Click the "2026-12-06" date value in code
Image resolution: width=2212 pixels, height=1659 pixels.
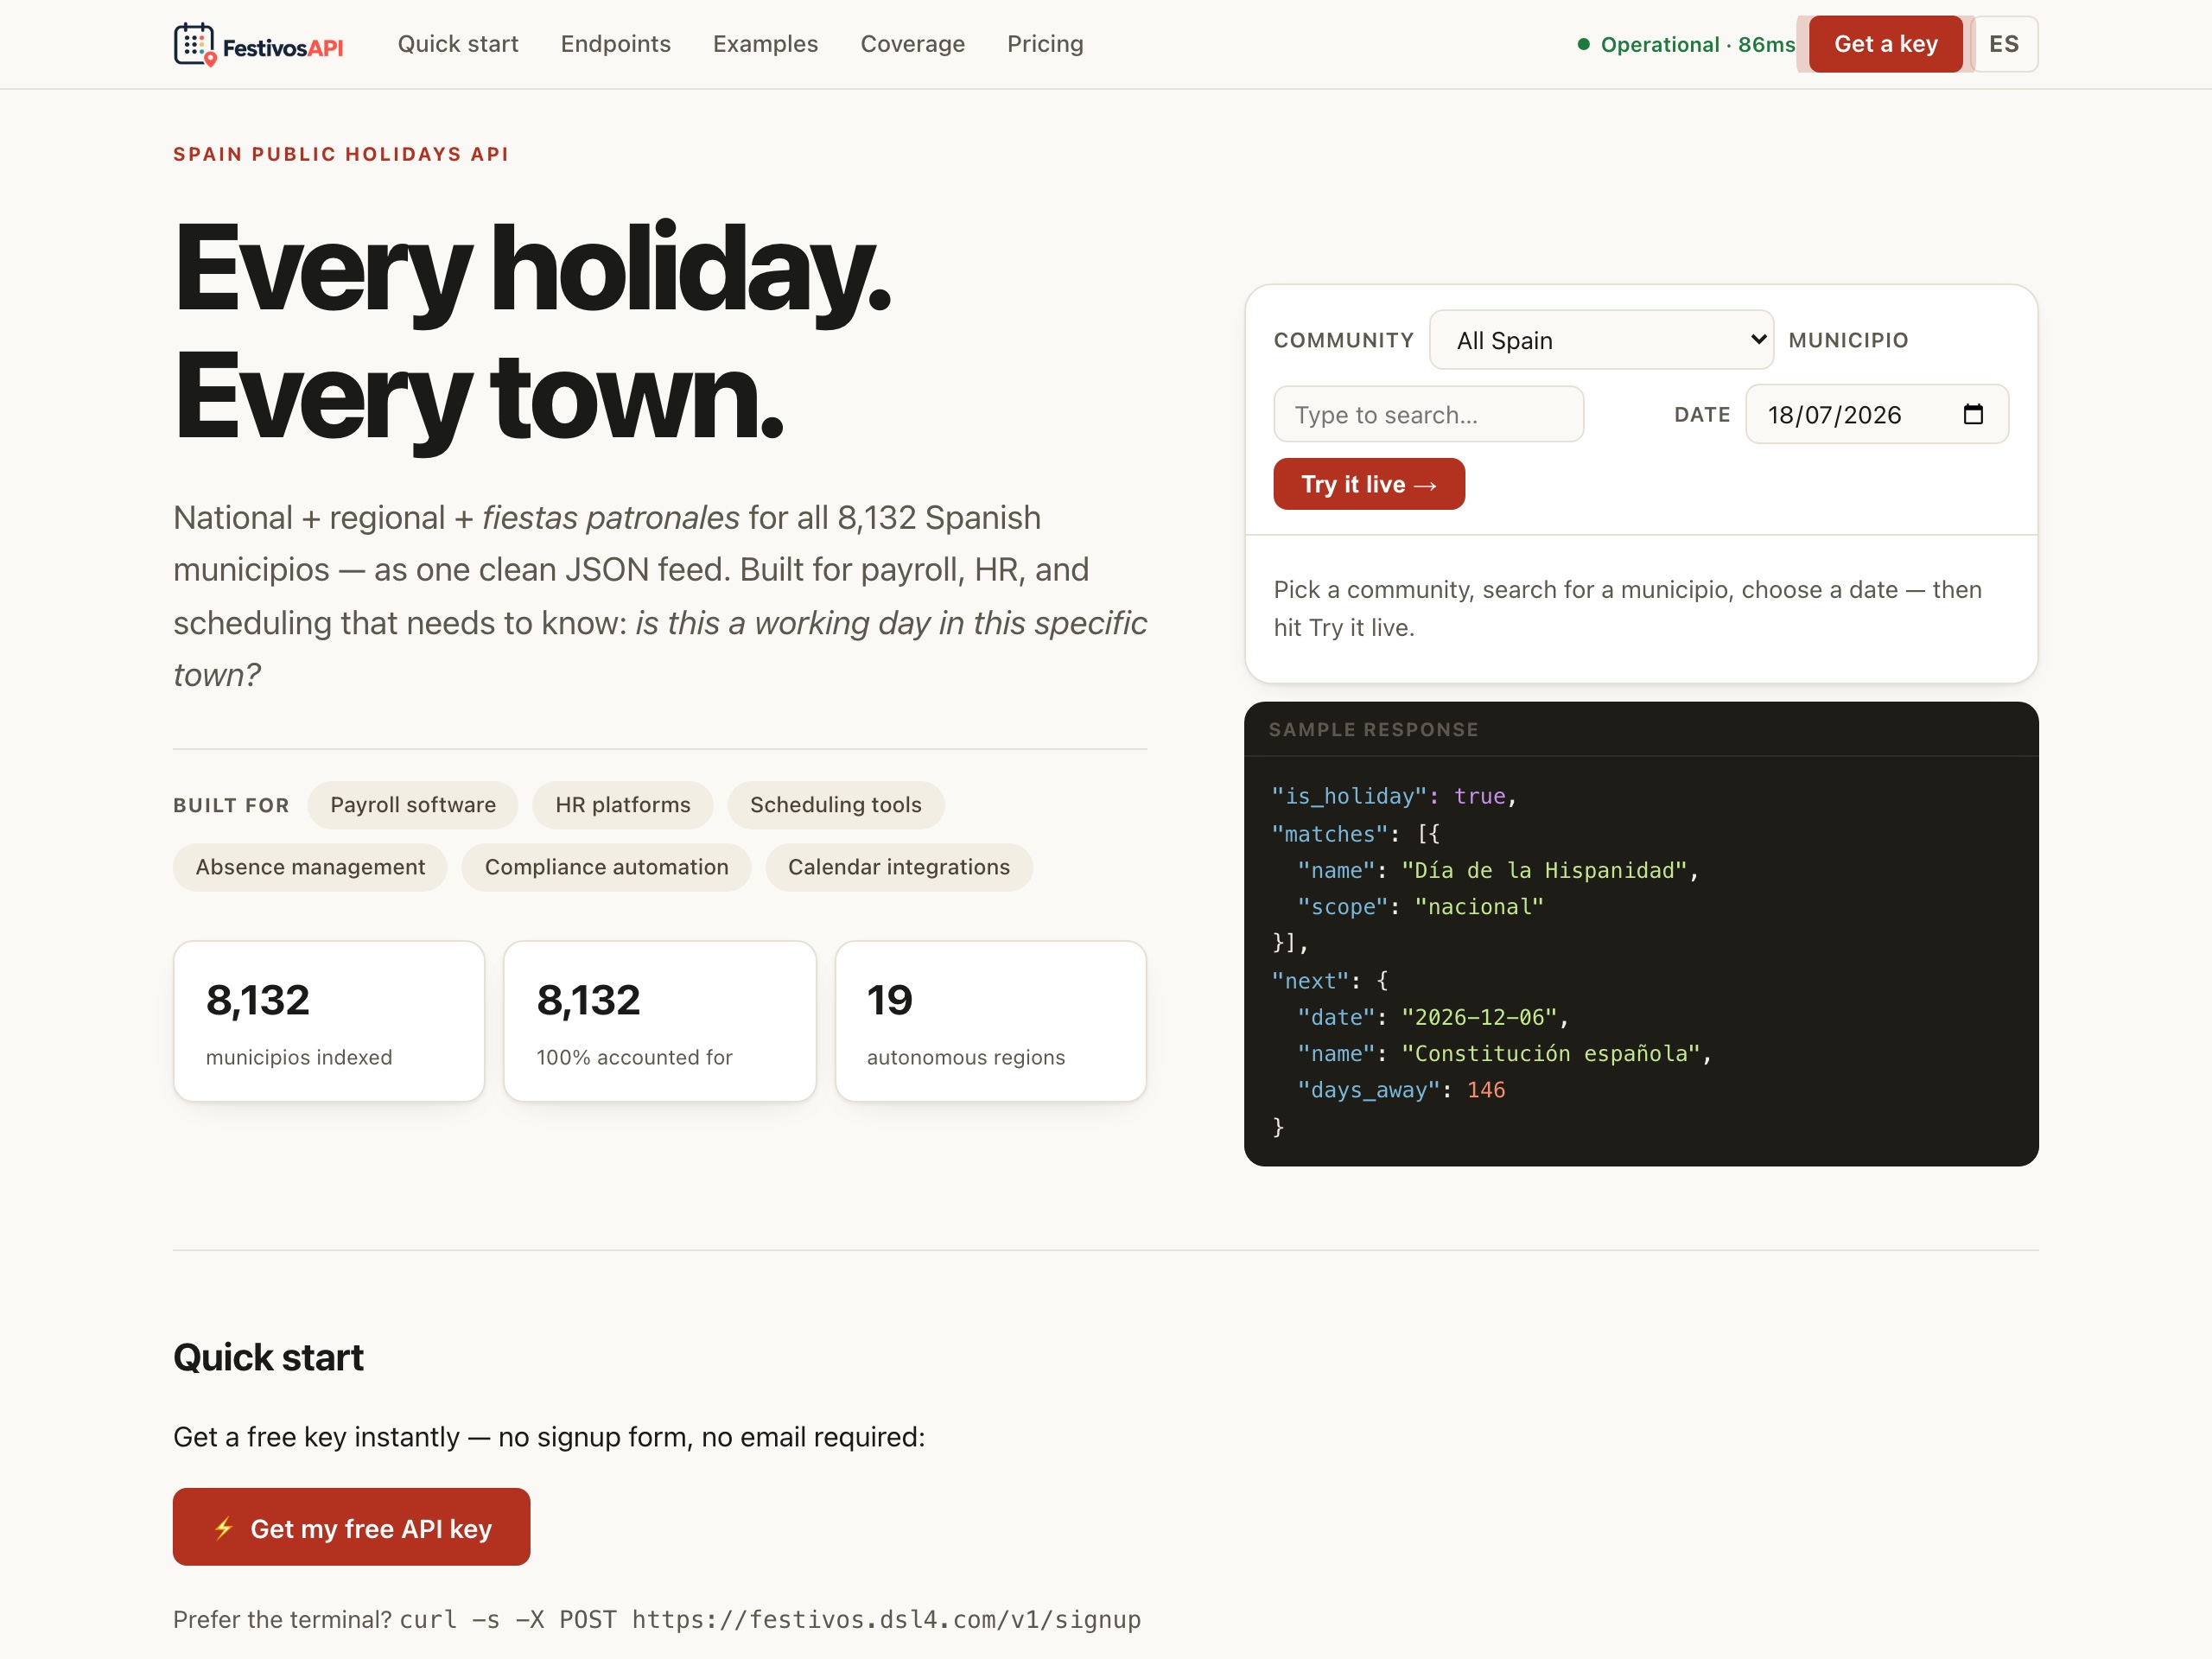[1479, 1017]
